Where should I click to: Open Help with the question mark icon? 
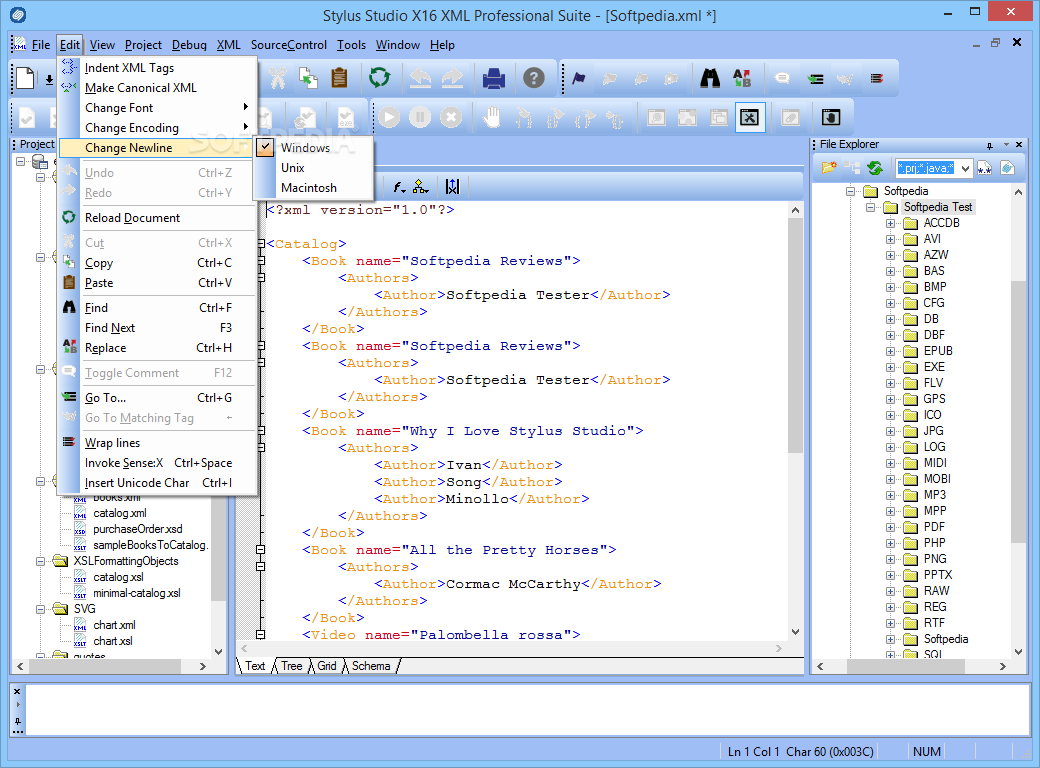533,78
